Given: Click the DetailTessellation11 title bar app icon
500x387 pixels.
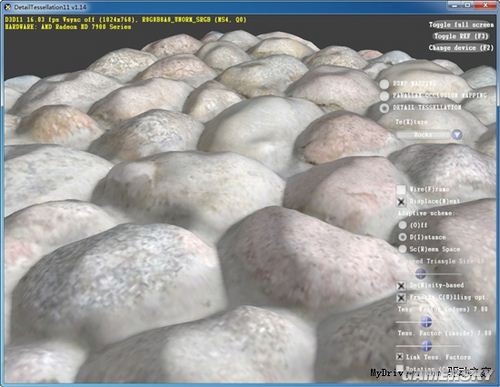Looking at the screenshot, I should pos(8,7).
